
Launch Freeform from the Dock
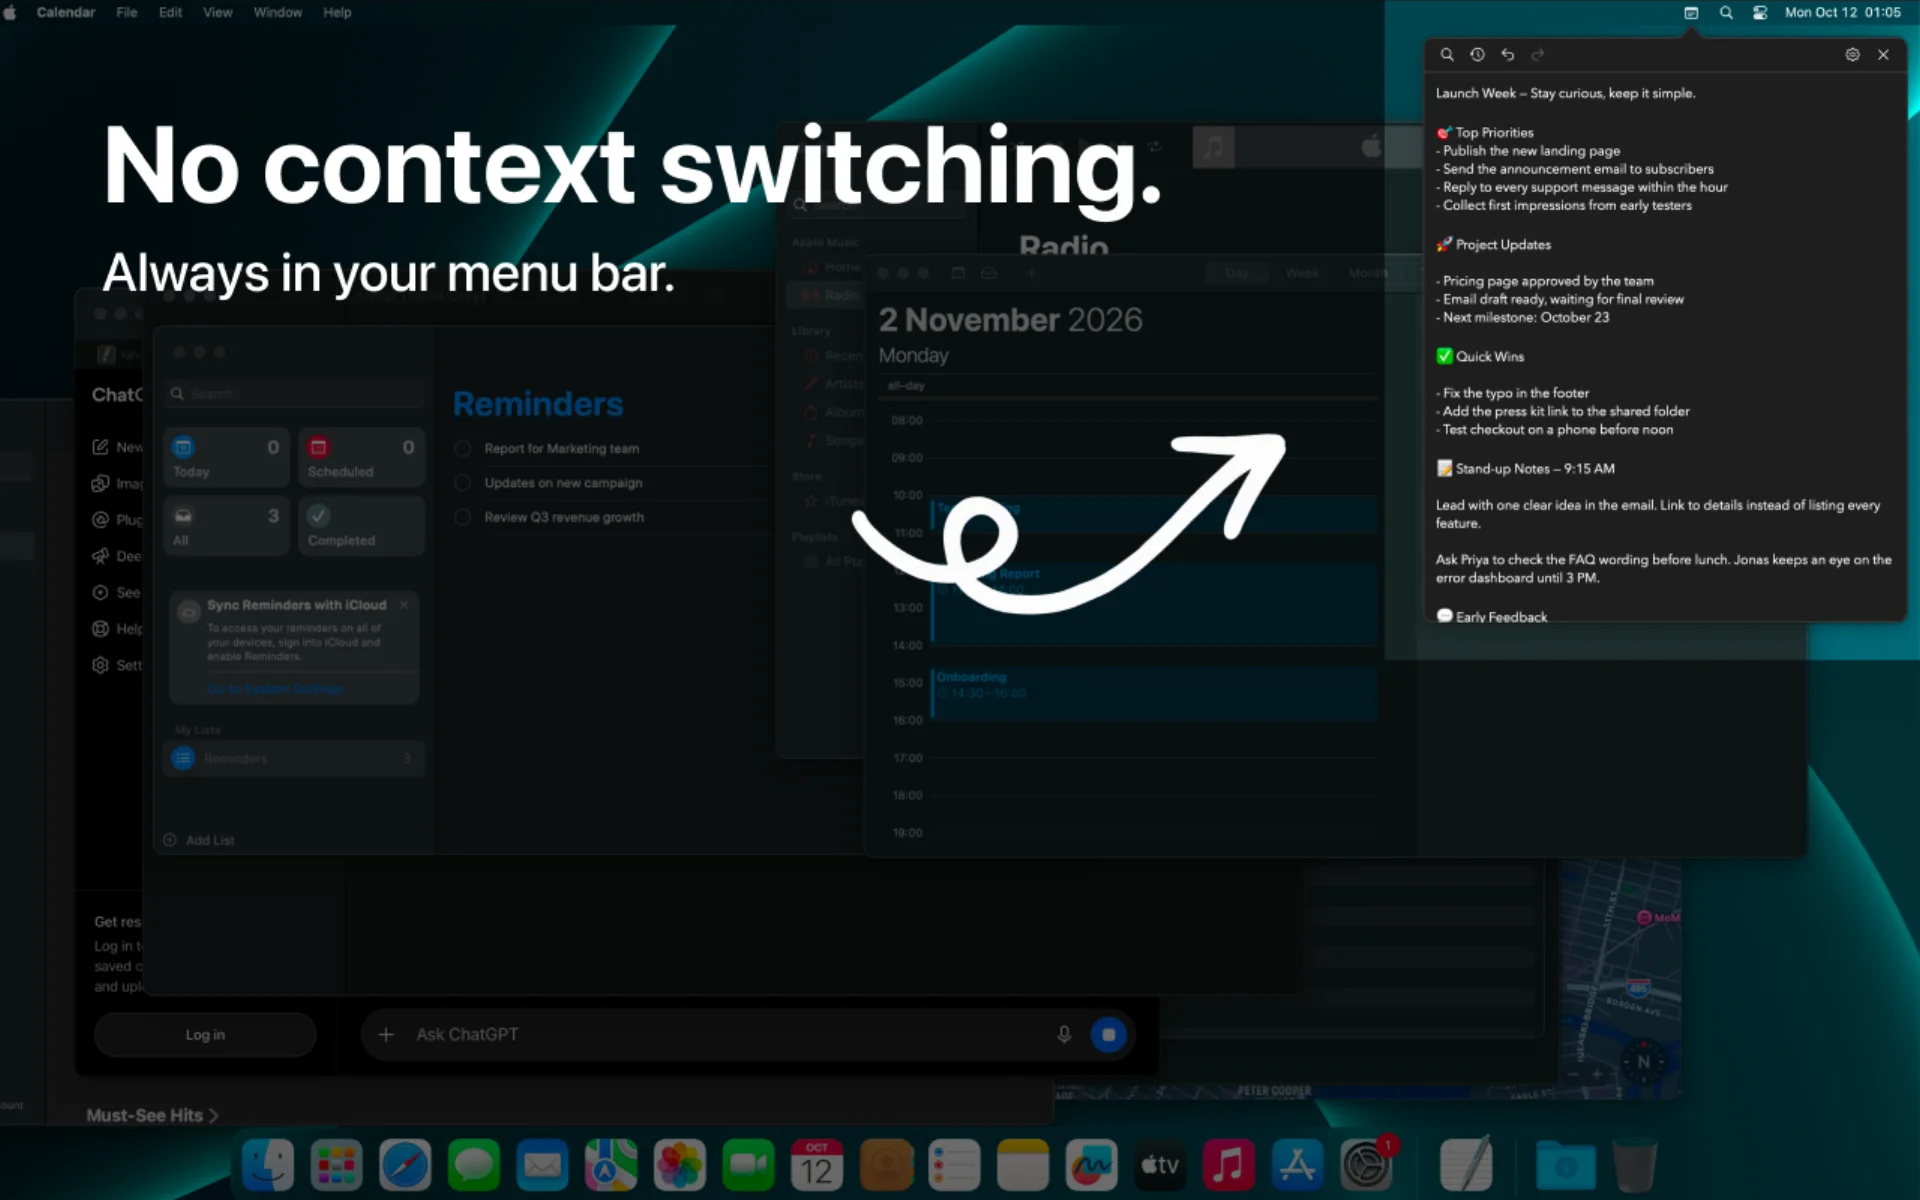[x=1091, y=1165]
